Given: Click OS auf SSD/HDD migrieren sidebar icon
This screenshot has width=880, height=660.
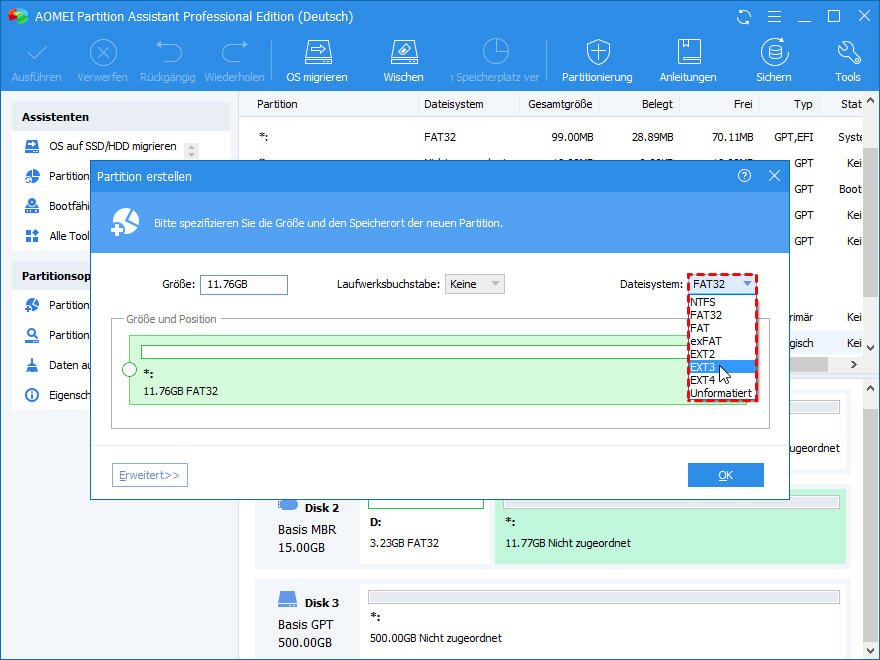Looking at the screenshot, I should click(32, 147).
